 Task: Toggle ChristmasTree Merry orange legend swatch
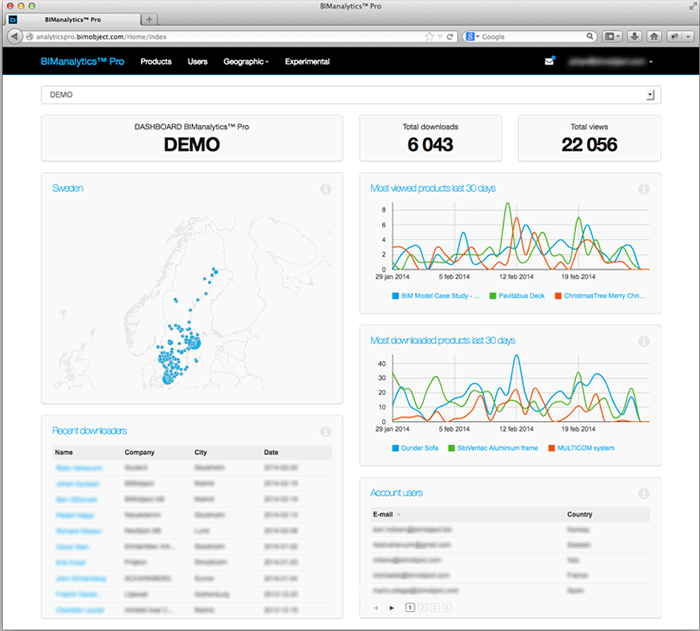tap(558, 296)
